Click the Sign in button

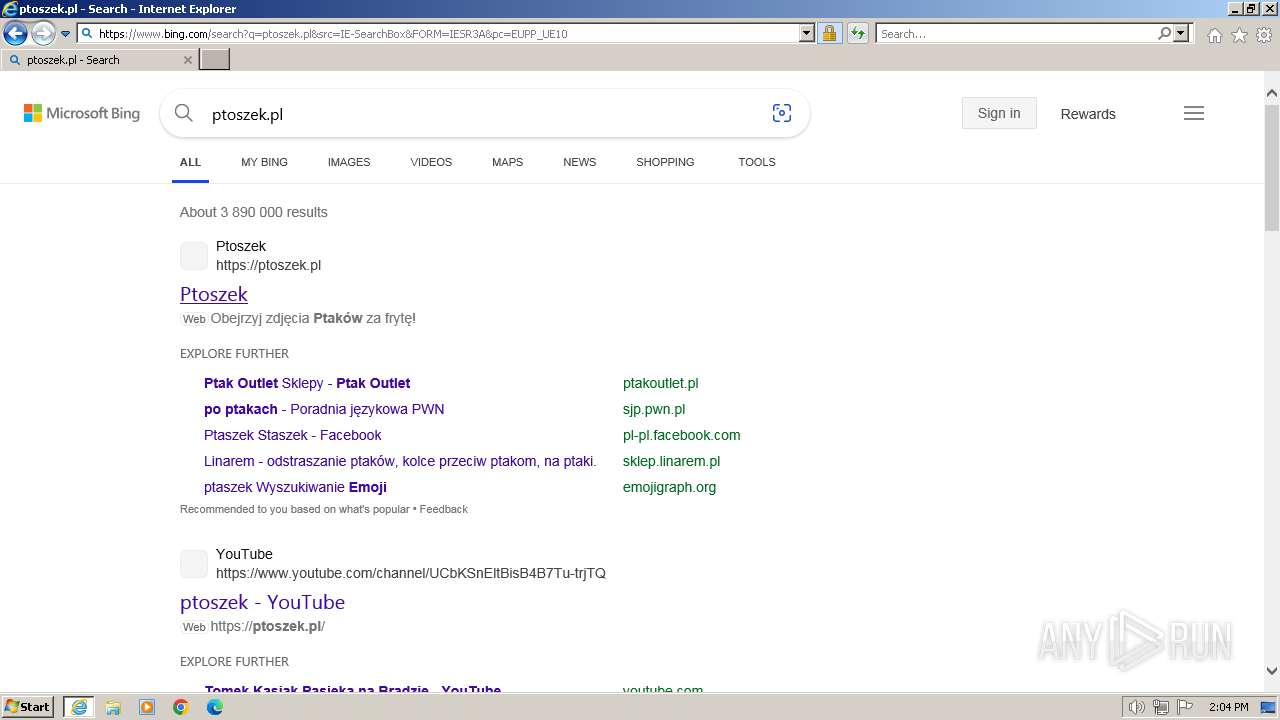(999, 113)
